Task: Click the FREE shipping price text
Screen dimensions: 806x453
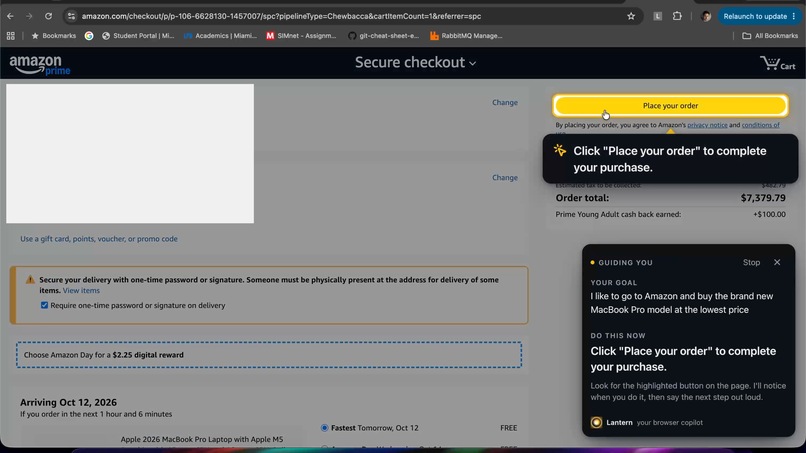Action: pyautogui.click(x=508, y=428)
